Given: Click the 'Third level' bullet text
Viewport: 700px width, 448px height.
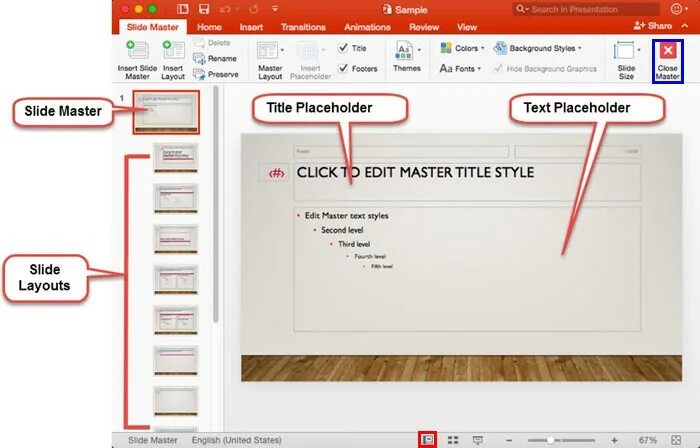Looking at the screenshot, I should [x=354, y=244].
